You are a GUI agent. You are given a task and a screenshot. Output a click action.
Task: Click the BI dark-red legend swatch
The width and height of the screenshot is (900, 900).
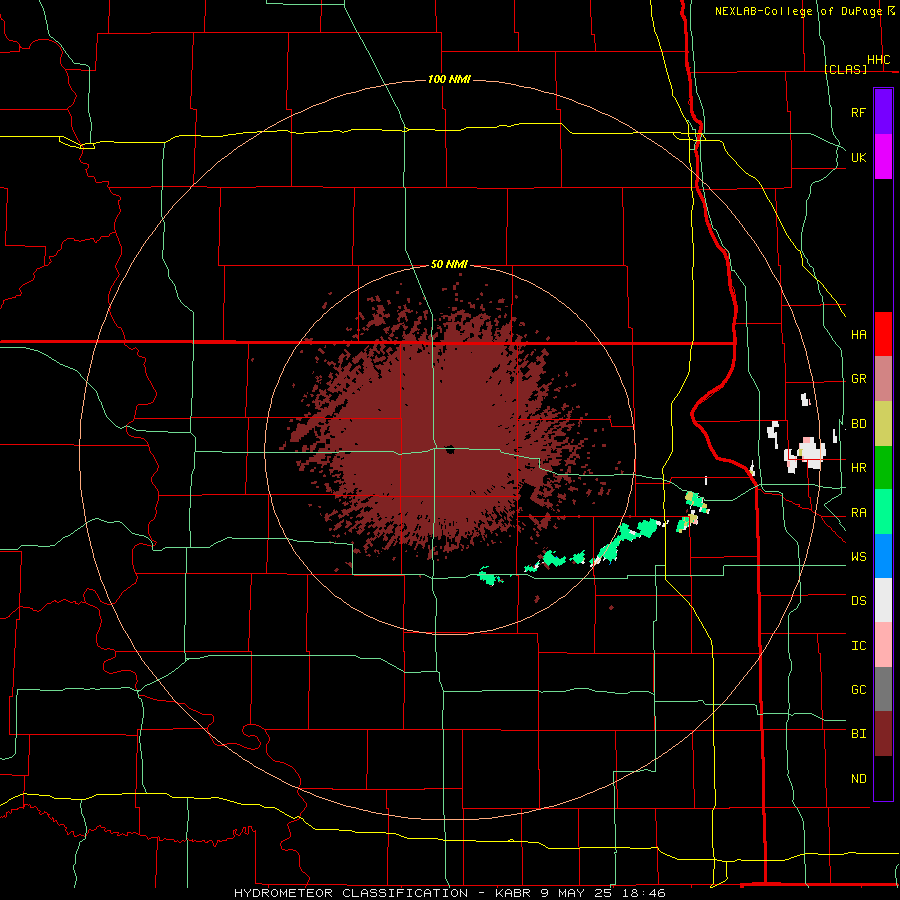click(x=883, y=734)
